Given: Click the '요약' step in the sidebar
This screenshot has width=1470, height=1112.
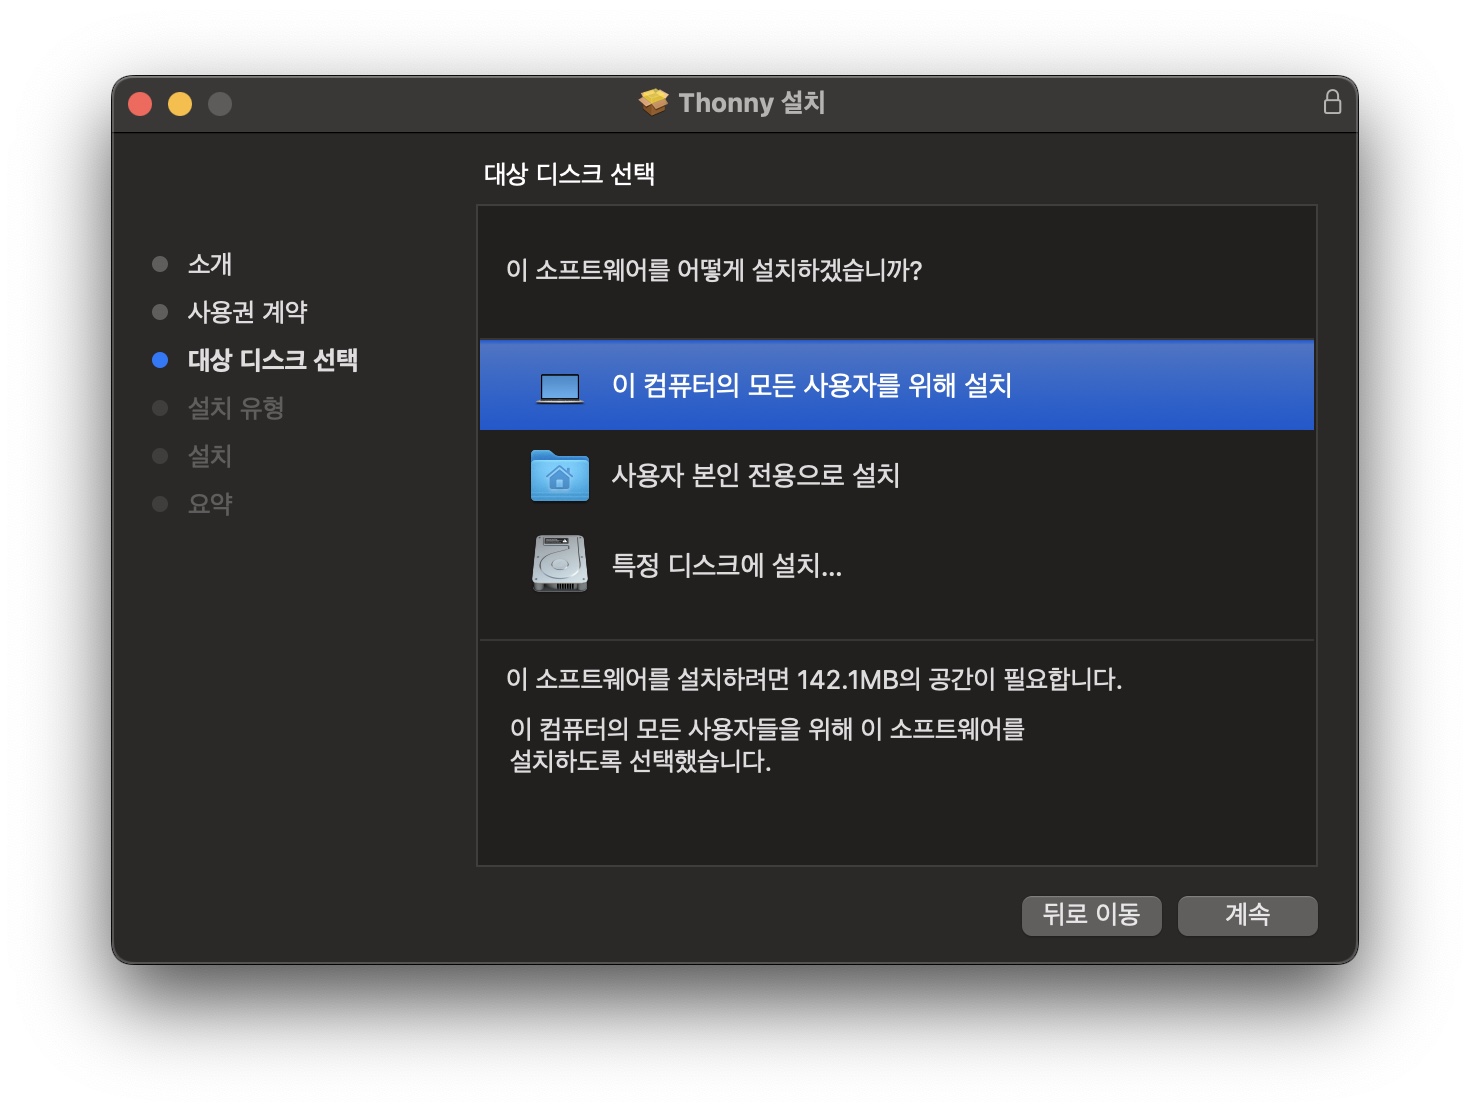Looking at the screenshot, I should (210, 504).
